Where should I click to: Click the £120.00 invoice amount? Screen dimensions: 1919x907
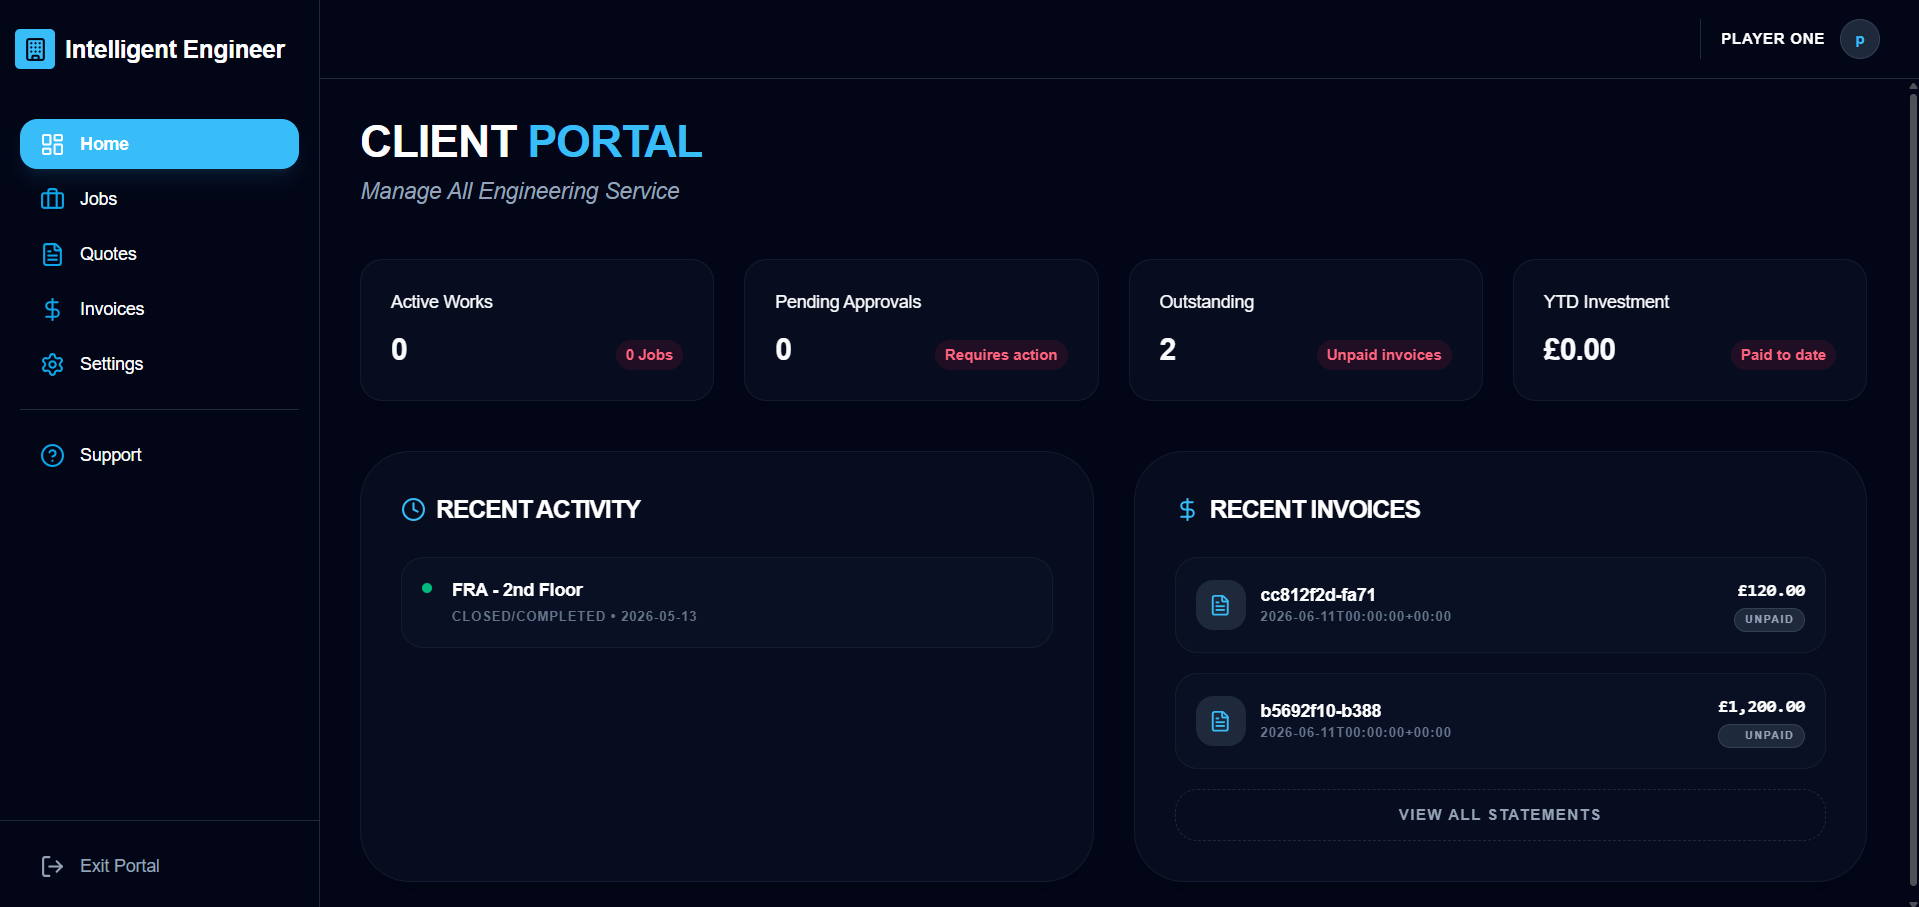[x=1771, y=591]
